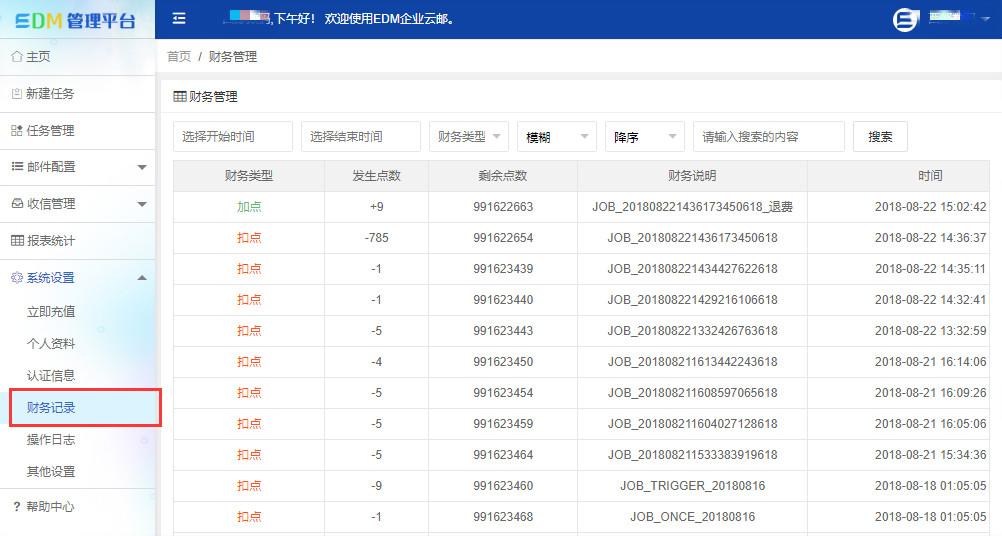Click the 帮助中心 question mark icon
1002x536 pixels.
tap(16, 507)
